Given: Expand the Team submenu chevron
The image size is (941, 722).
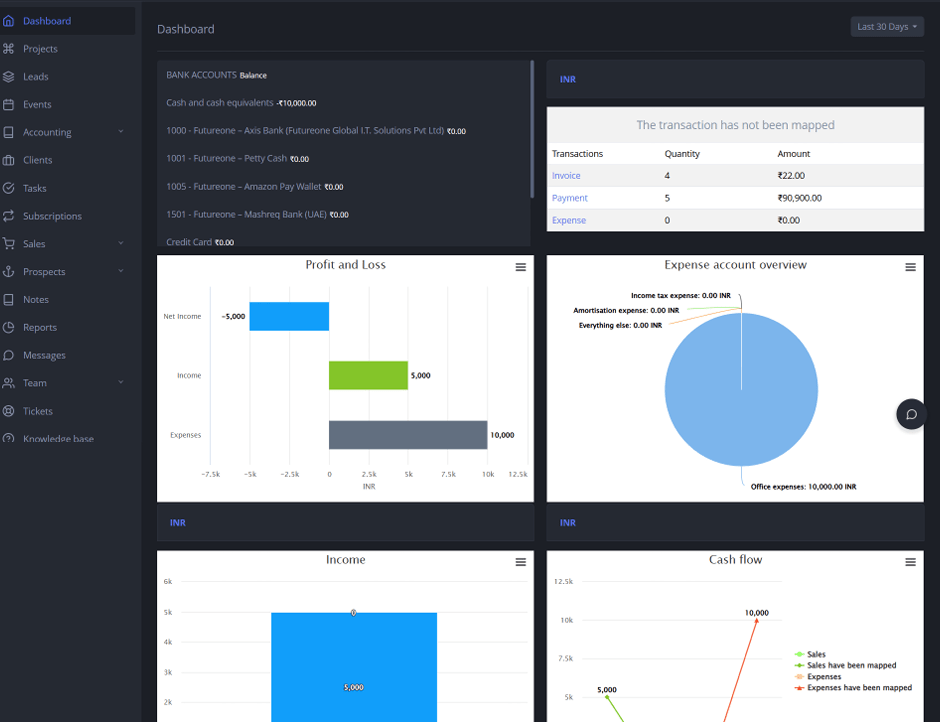Looking at the screenshot, I should pyautogui.click(x=121, y=382).
